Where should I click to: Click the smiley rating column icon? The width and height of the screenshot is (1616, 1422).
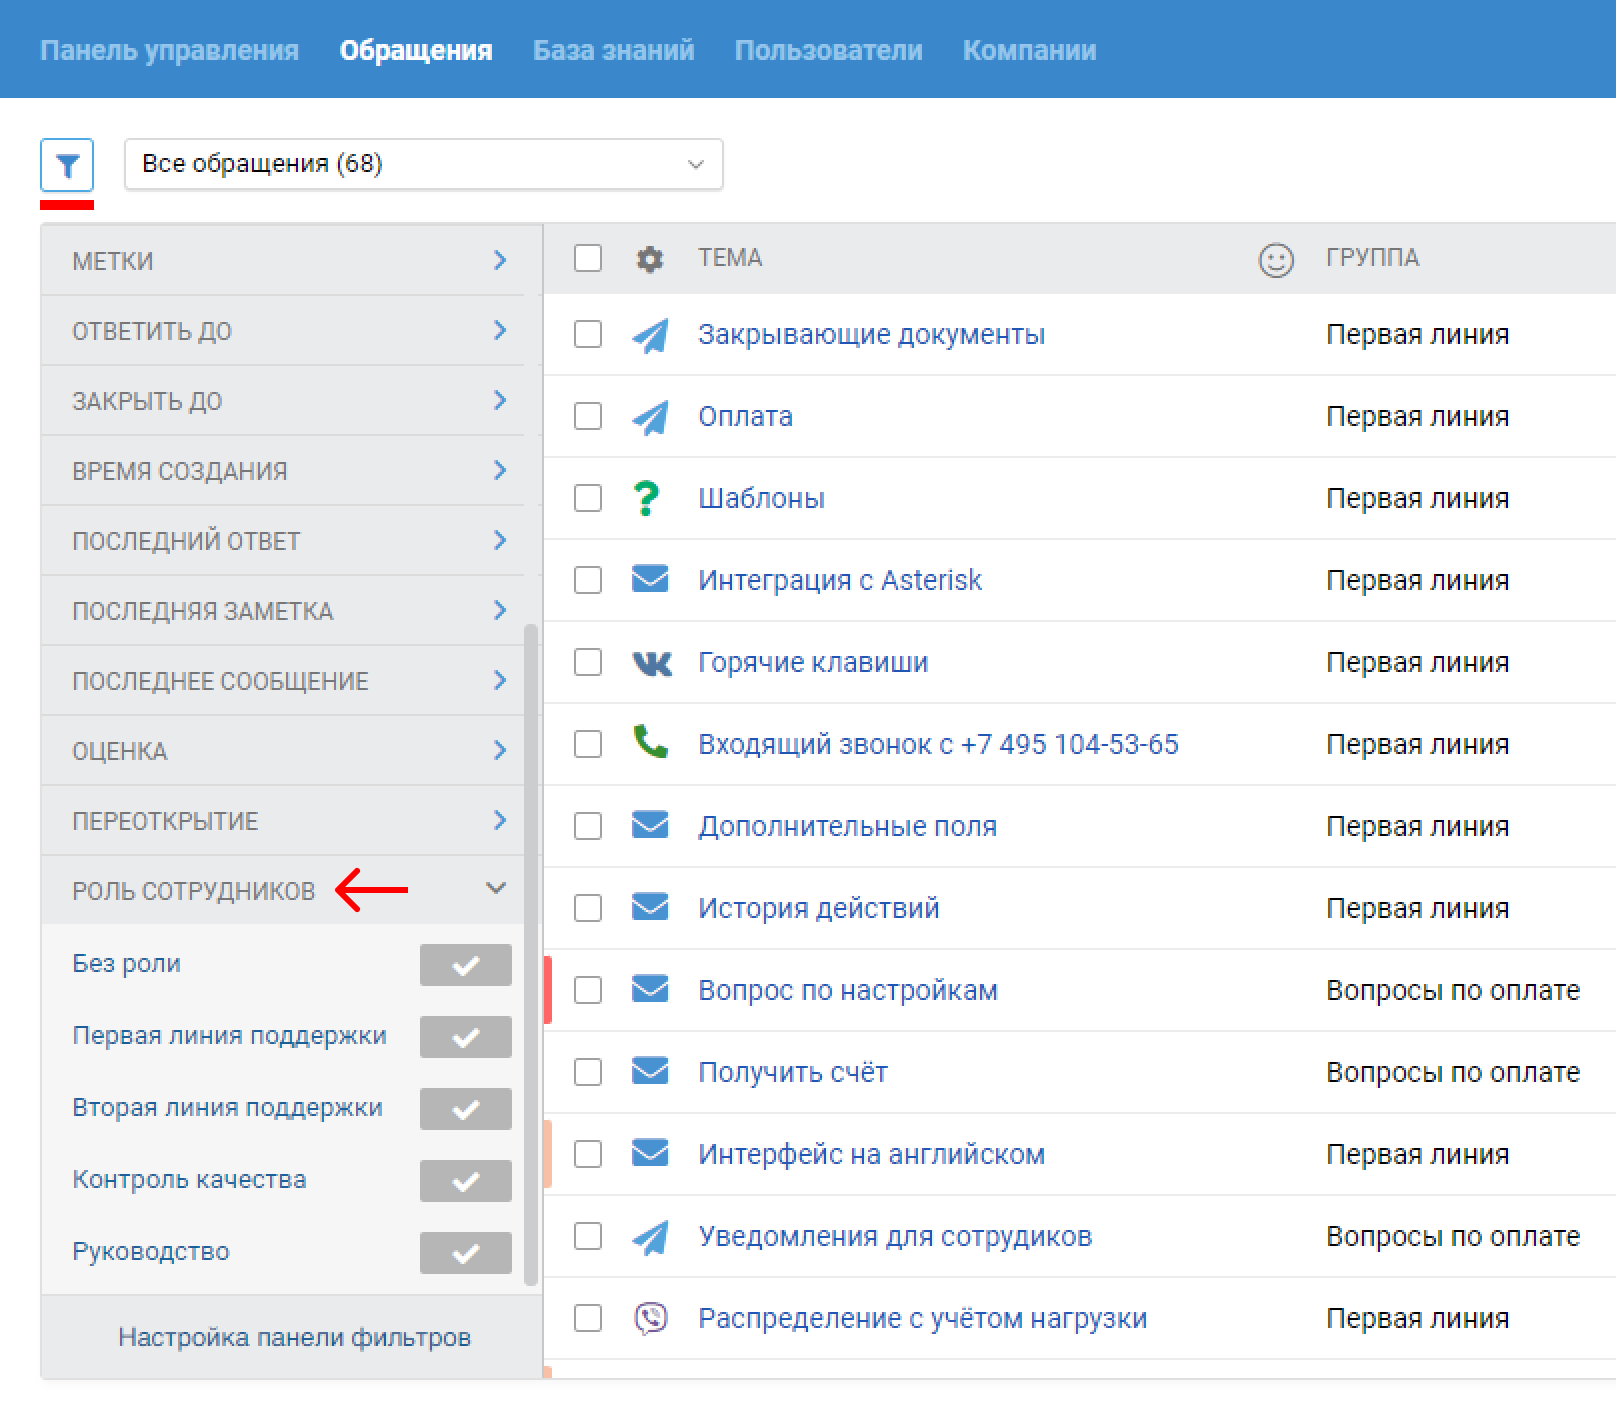1275,260
